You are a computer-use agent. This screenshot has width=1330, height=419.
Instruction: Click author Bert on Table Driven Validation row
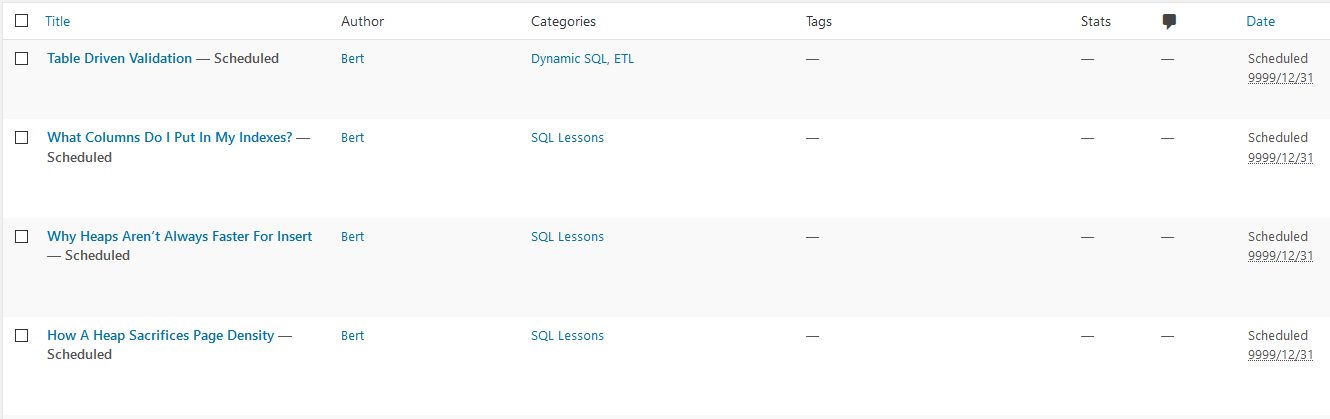tap(352, 59)
